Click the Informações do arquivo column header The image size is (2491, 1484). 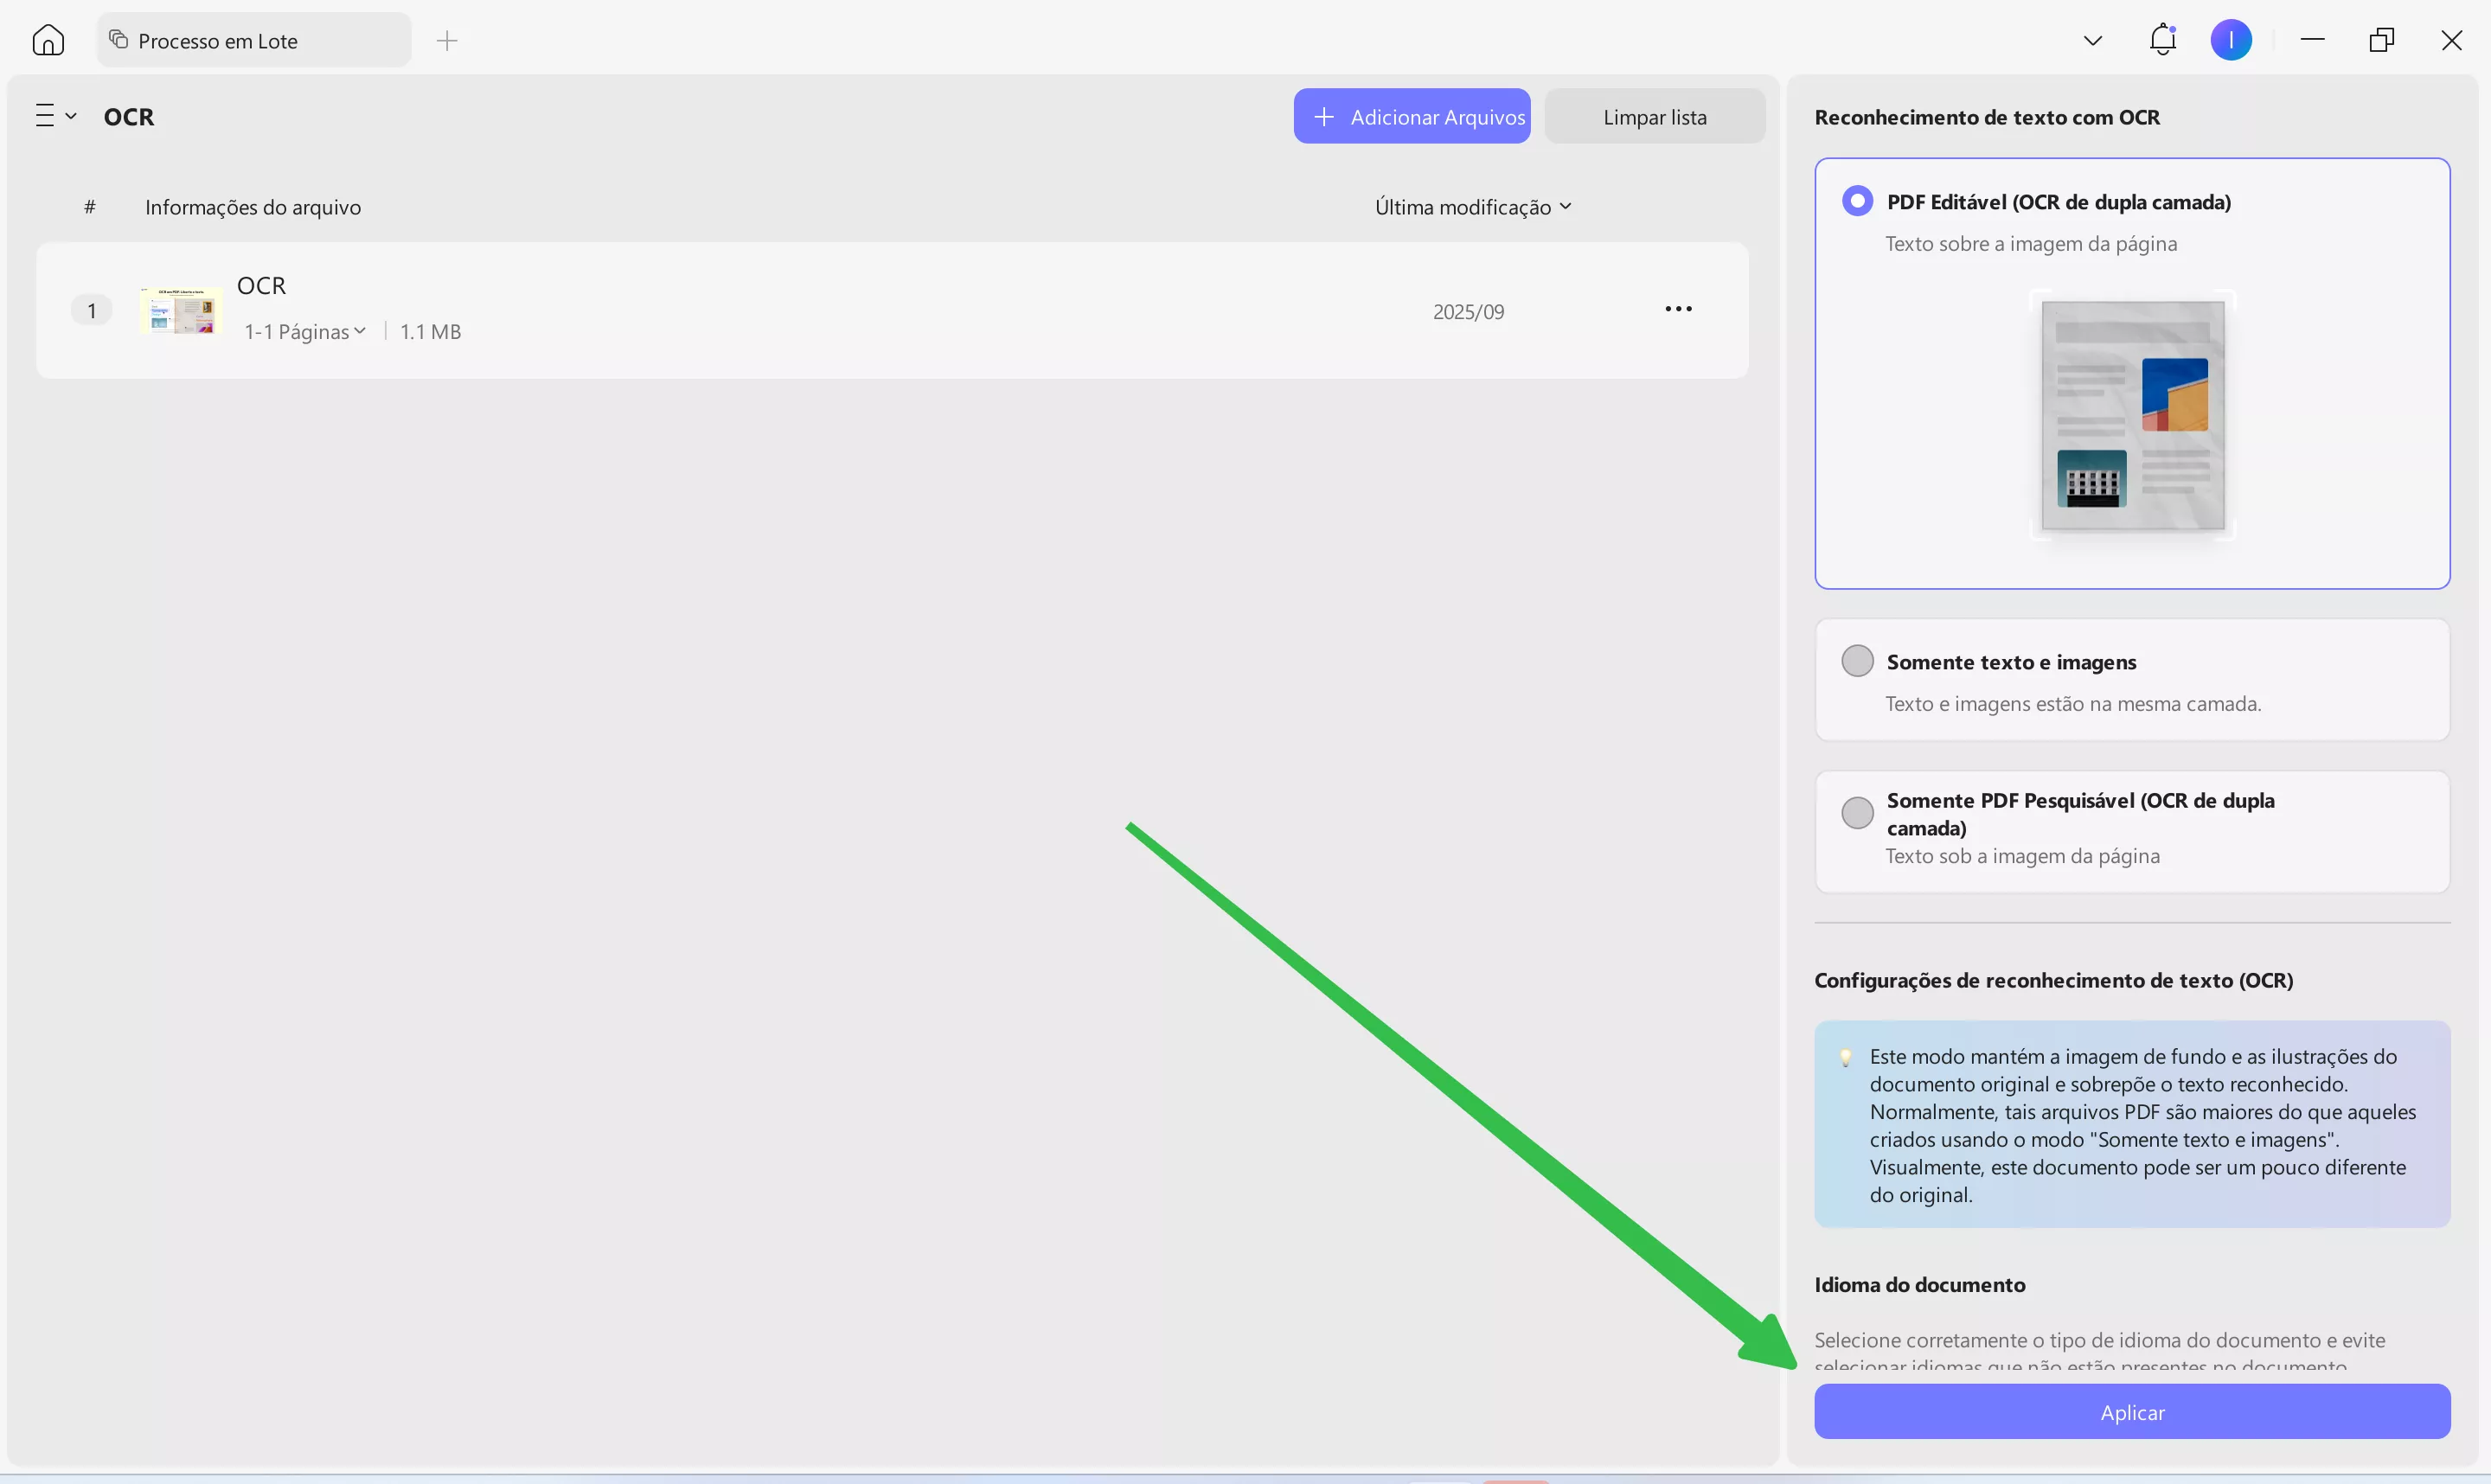click(253, 207)
